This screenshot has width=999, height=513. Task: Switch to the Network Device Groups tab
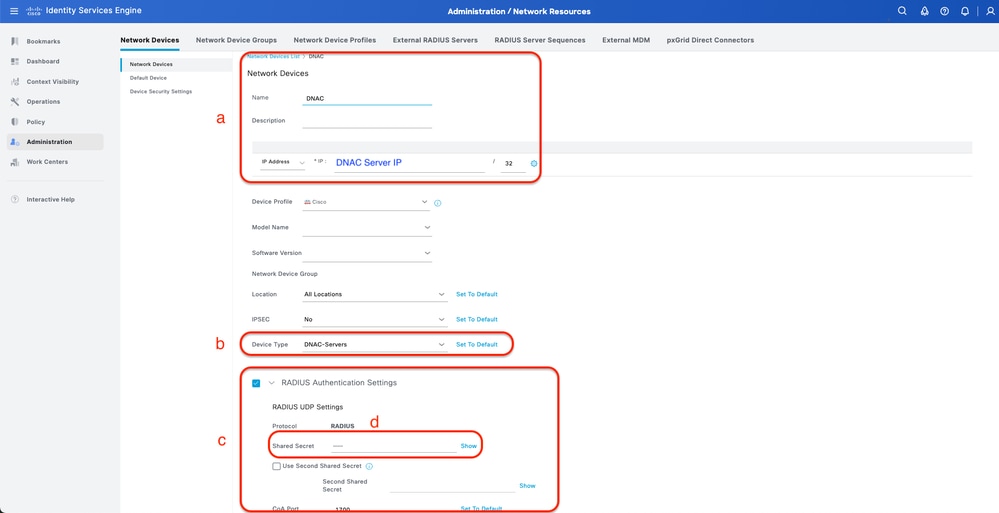click(x=236, y=40)
